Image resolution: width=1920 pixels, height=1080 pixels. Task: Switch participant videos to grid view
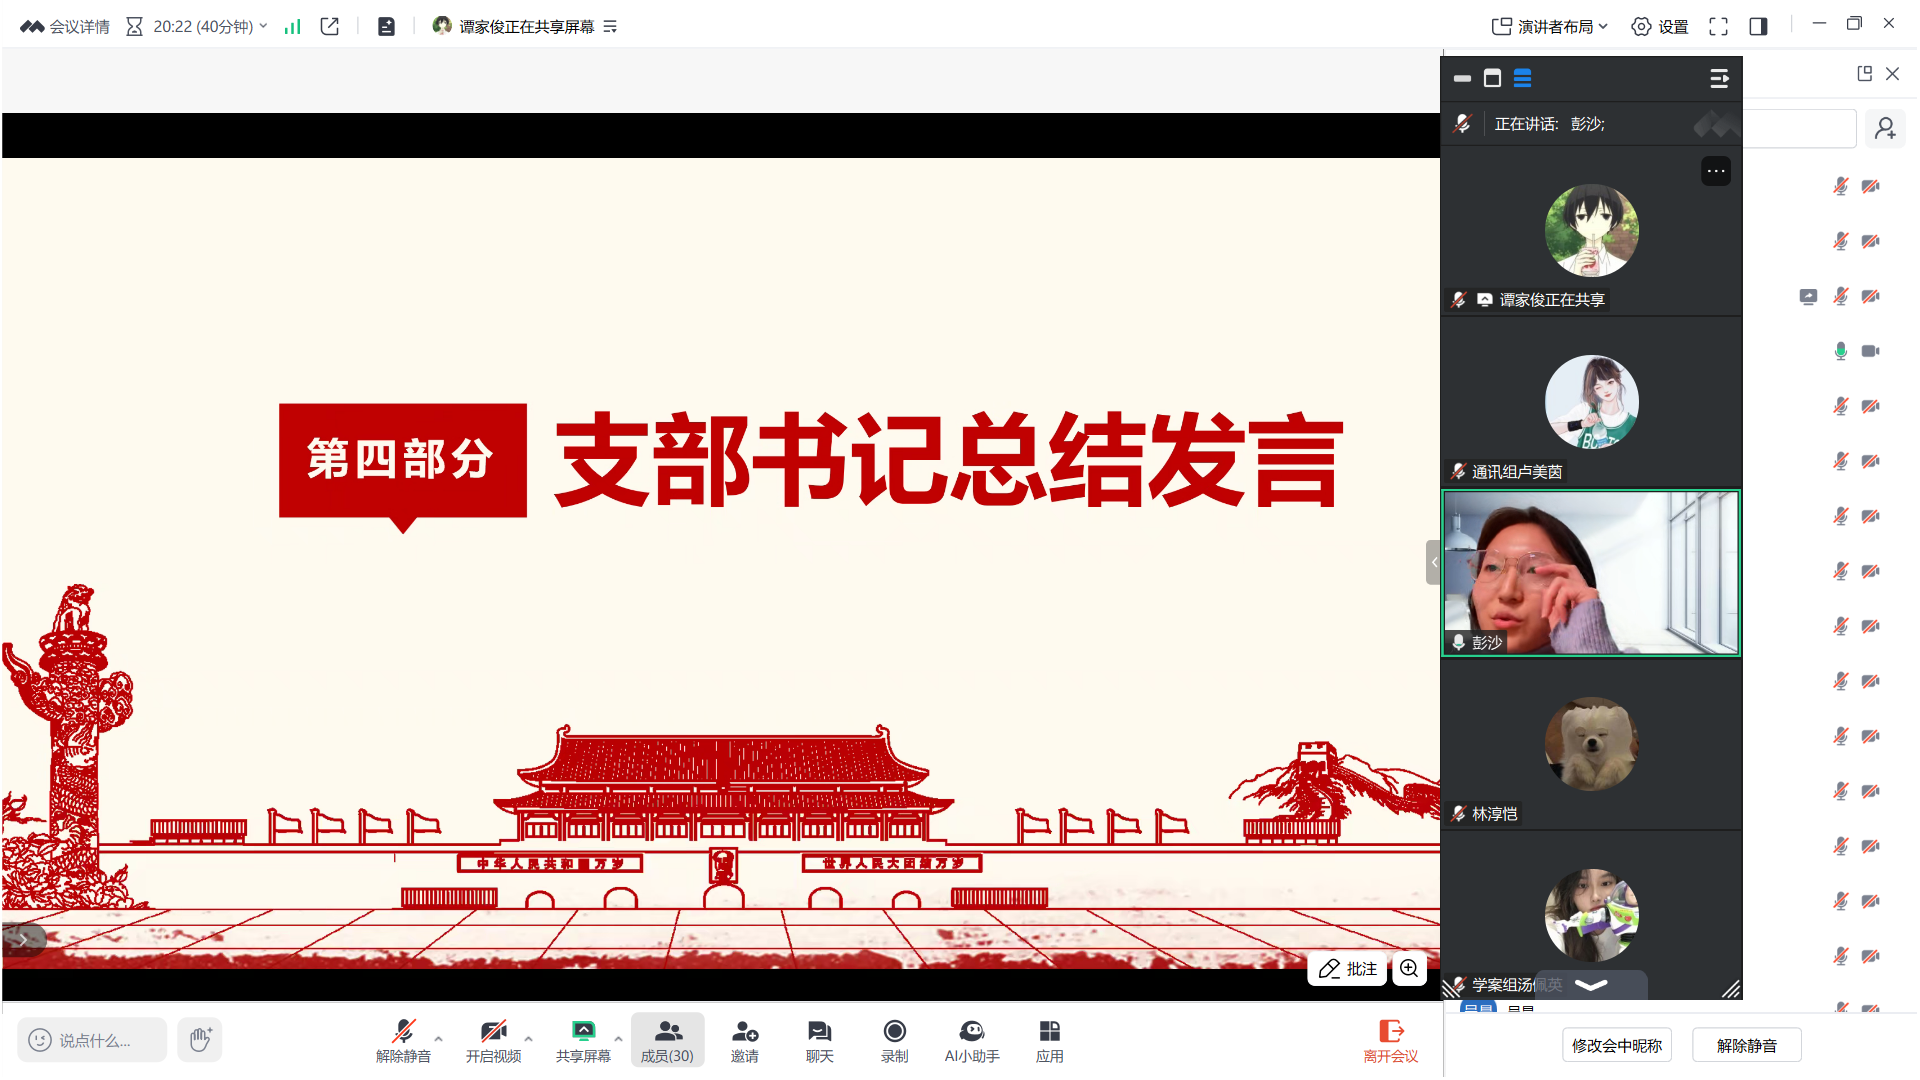pyautogui.click(x=1523, y=78)
